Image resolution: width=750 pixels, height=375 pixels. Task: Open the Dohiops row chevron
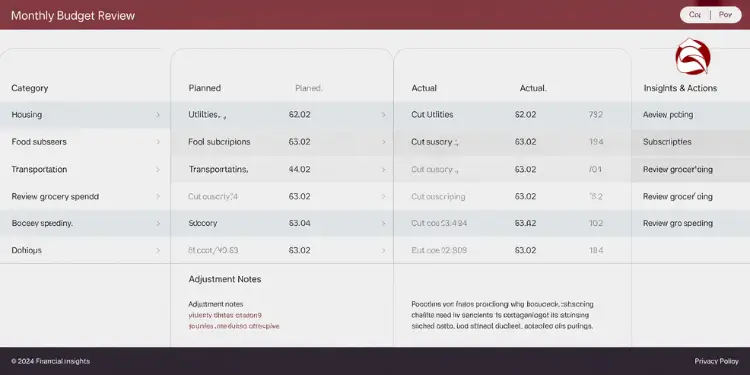(158, 250)
